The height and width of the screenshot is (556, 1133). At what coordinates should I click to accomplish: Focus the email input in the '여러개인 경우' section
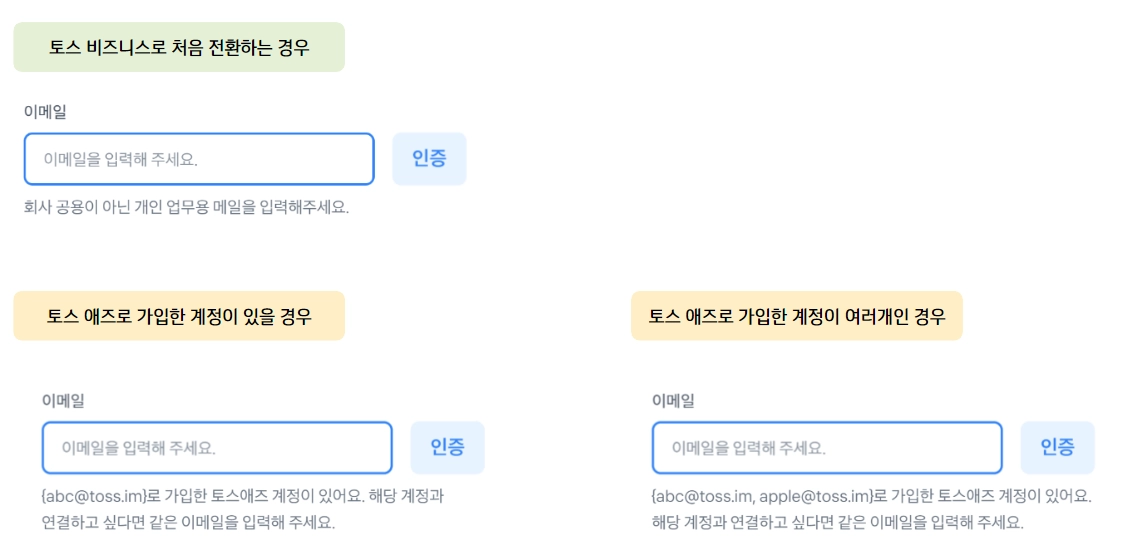click(x=827, y=448)
